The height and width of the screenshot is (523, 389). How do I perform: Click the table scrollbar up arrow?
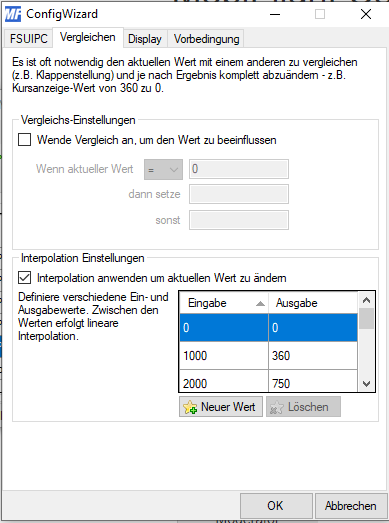click(x=366, y=300)
